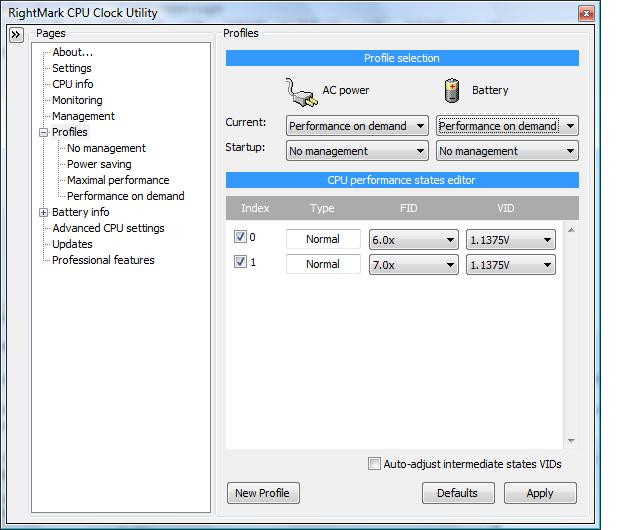Open the Settings page
Image resolution: width=640 pixels, height=530 pixels.
coord(72,68)
